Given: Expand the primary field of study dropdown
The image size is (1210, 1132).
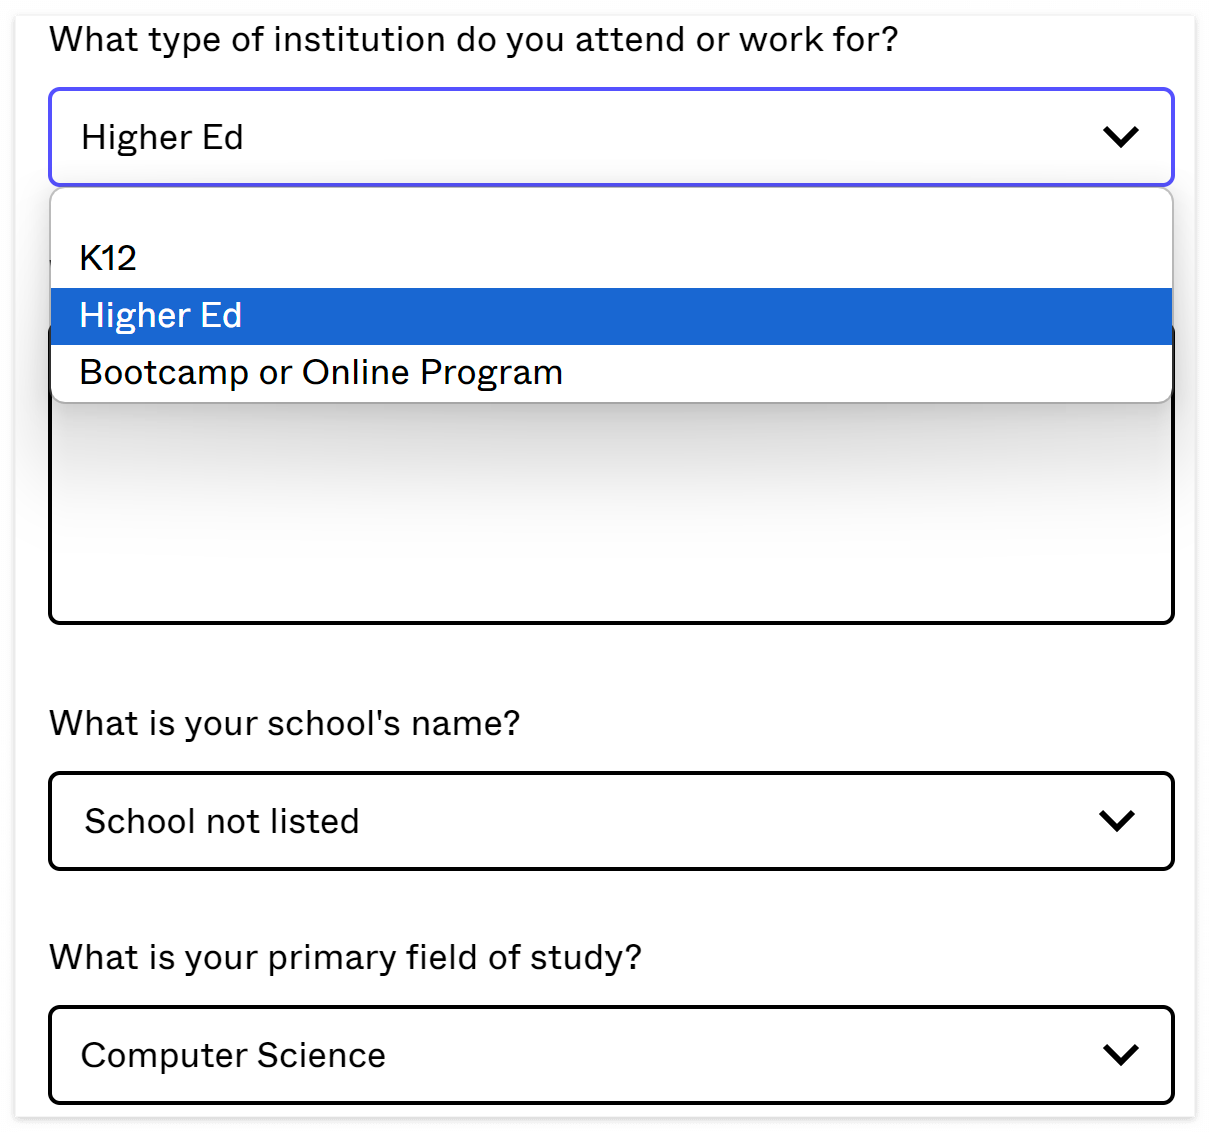Looking at the screenshot, I should click(x=610, y=1055).
